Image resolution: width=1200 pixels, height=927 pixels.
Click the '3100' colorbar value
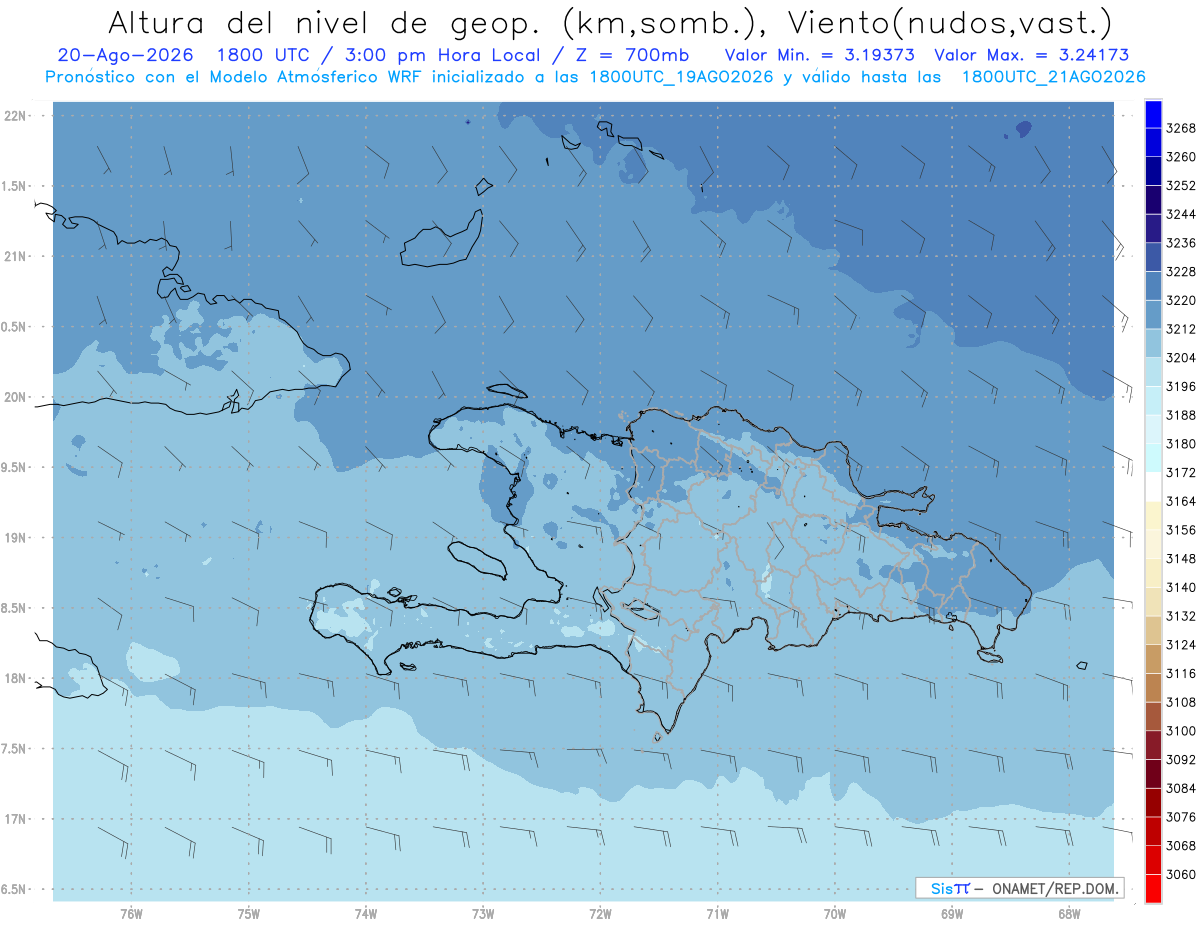[1181, 730]
